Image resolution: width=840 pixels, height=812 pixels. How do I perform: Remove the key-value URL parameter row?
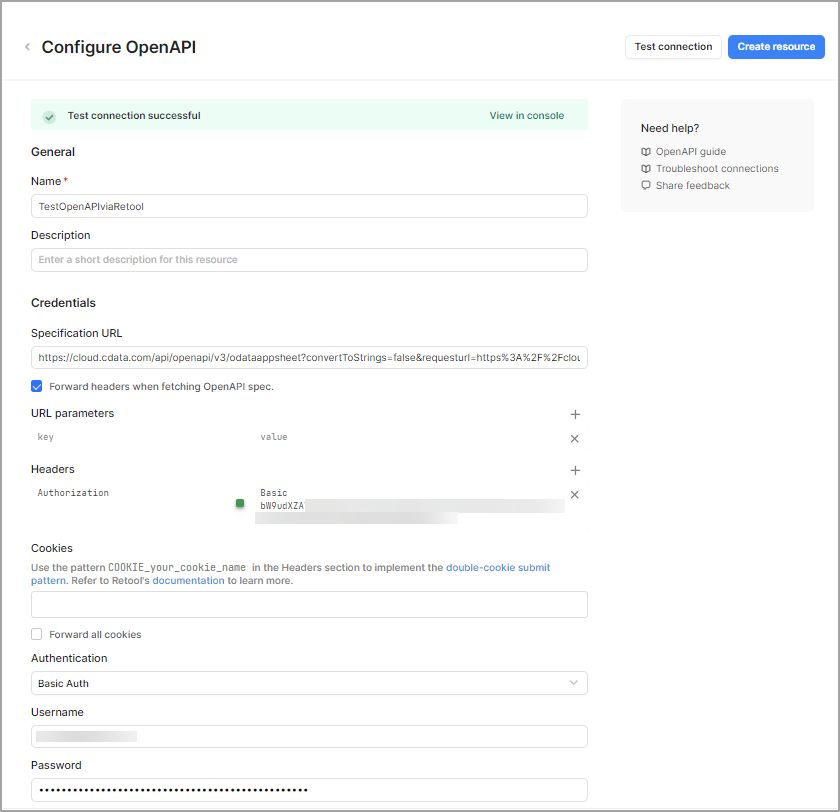coord(575,438)
